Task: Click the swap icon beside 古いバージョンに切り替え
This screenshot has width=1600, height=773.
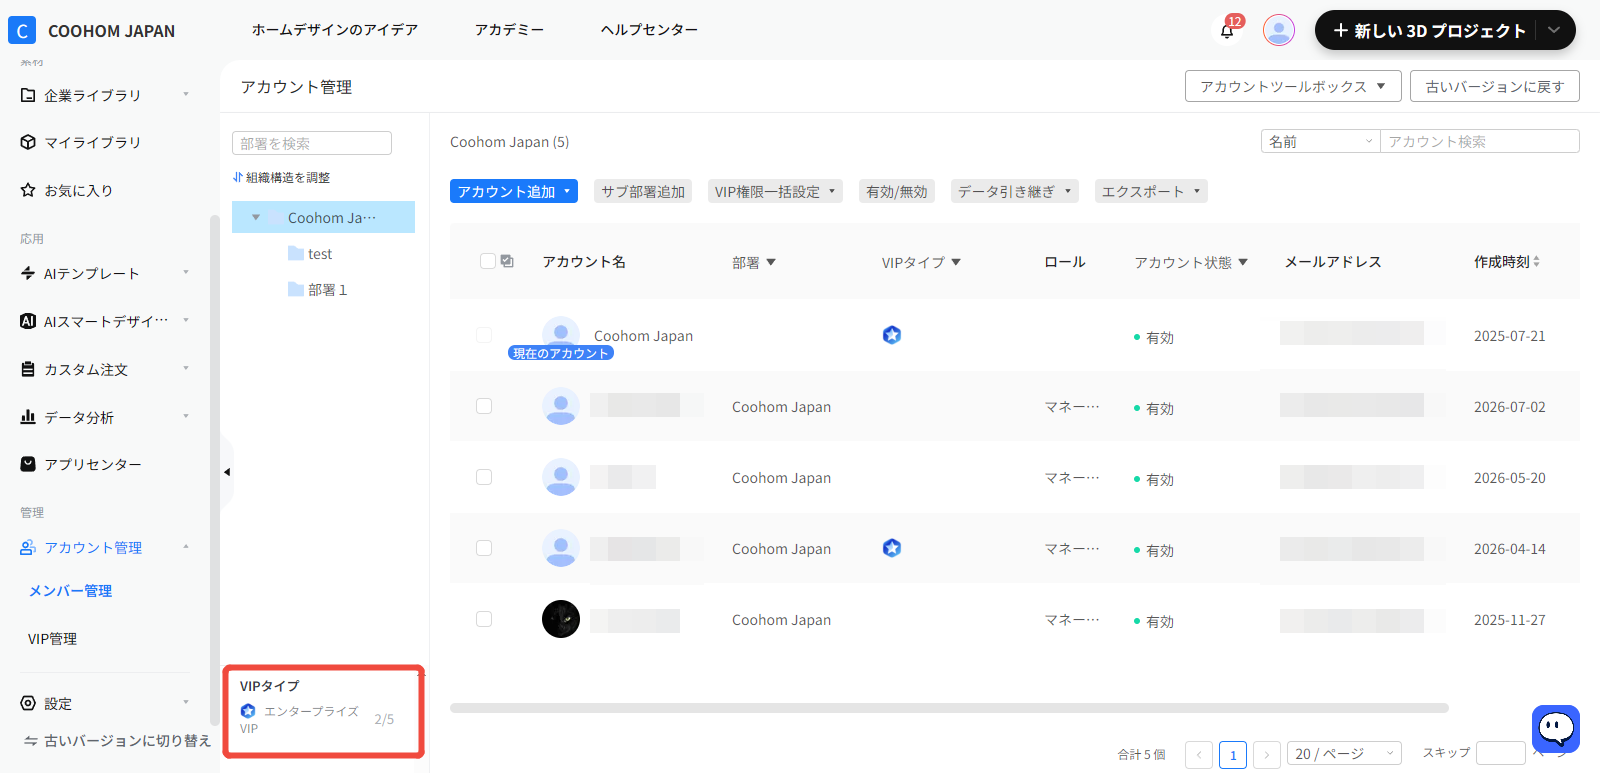Action: coord(31,741)
